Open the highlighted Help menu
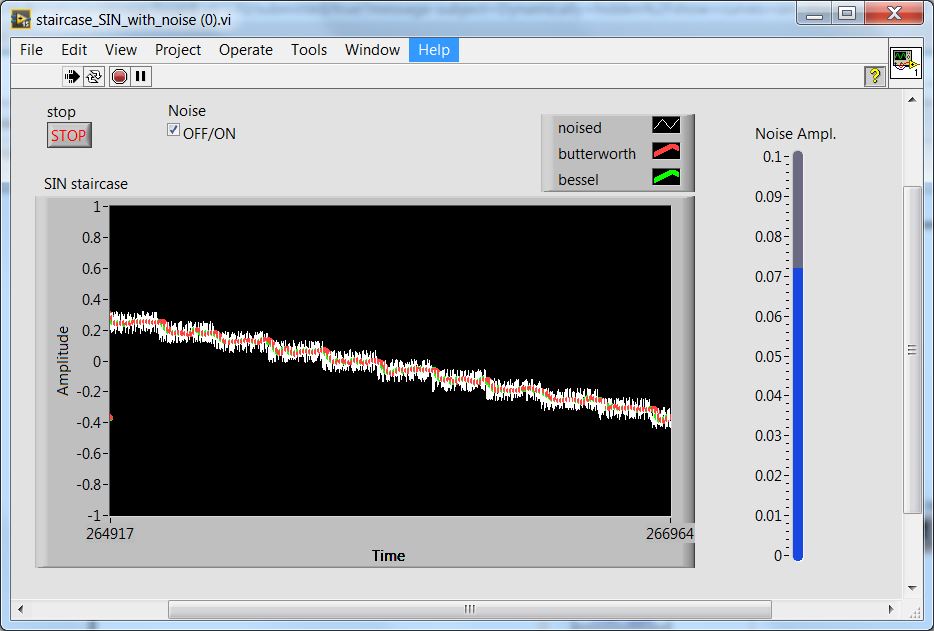Screen dimensions: 934x631 pos(434,50)
